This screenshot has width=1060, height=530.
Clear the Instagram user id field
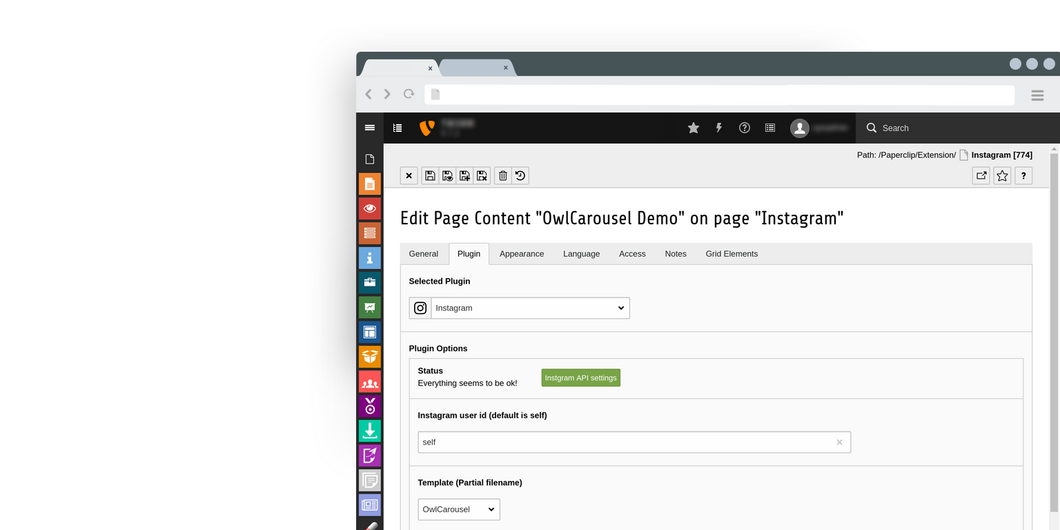839,442
